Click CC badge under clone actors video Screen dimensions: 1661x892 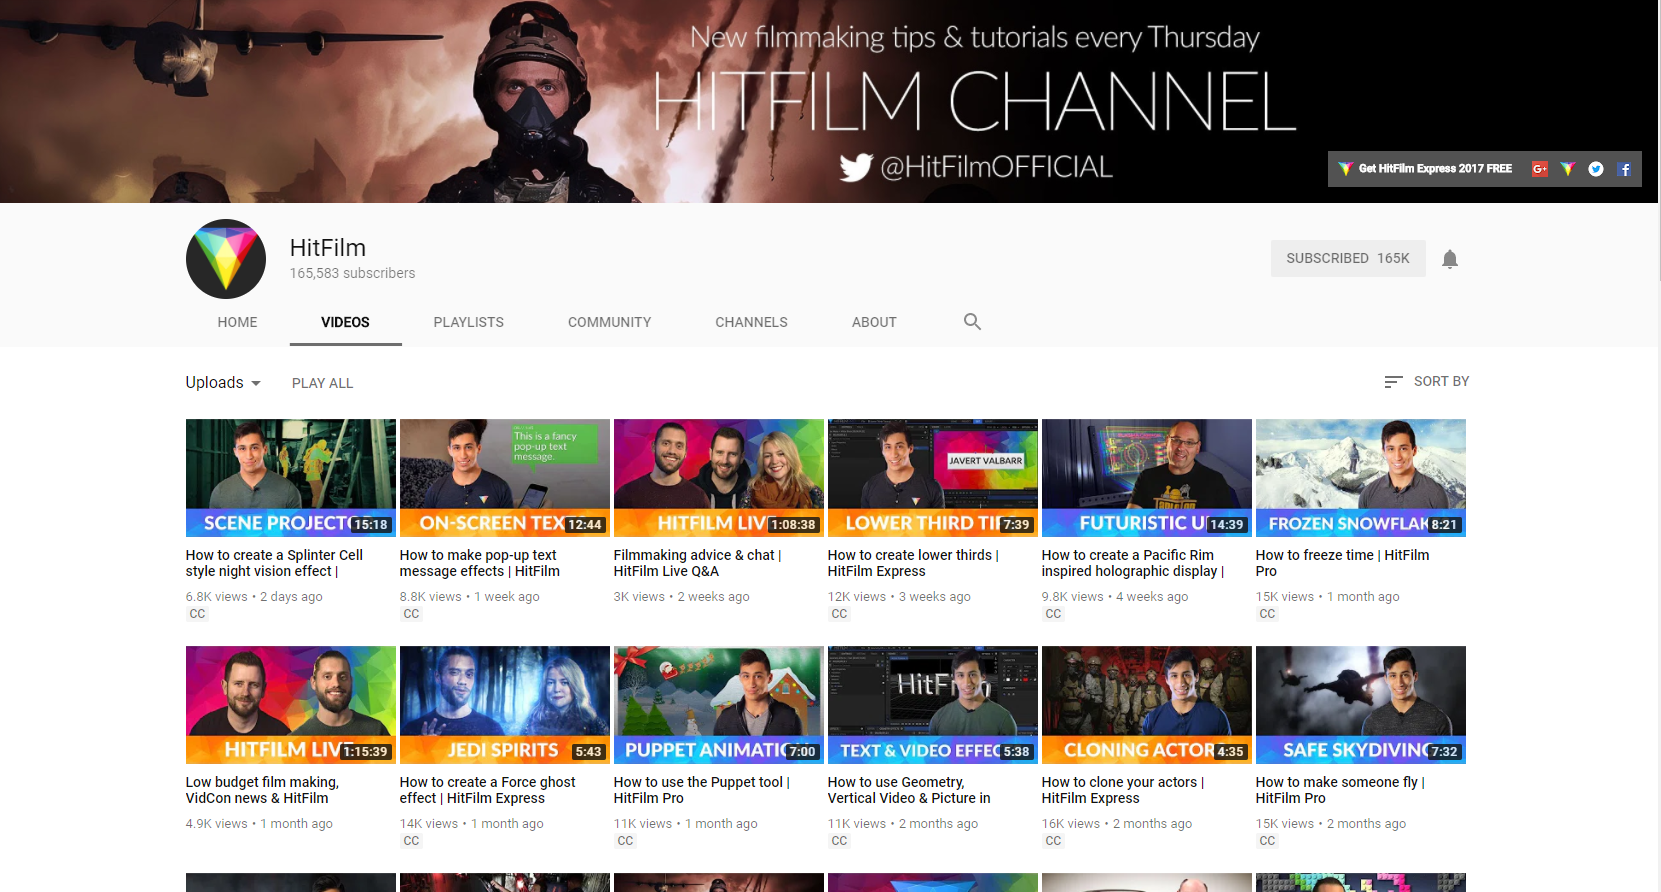[x=1053, y=841]
